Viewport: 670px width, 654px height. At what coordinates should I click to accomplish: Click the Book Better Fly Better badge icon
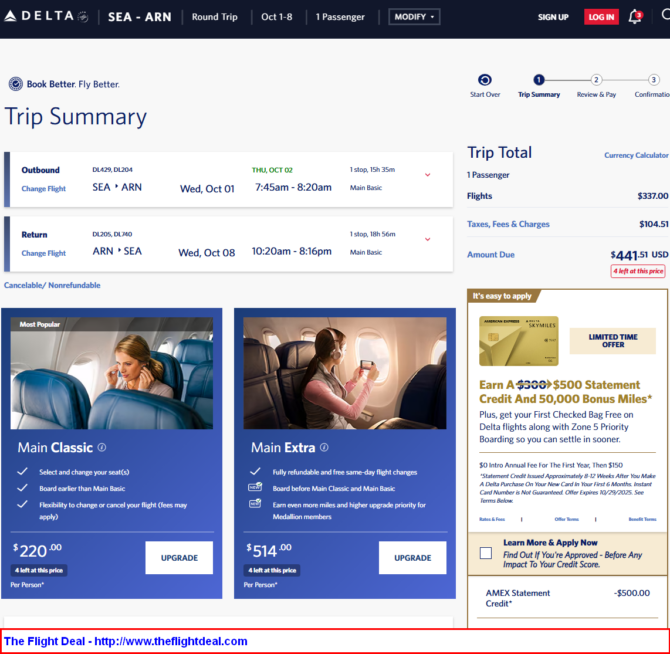click(15, 84)
